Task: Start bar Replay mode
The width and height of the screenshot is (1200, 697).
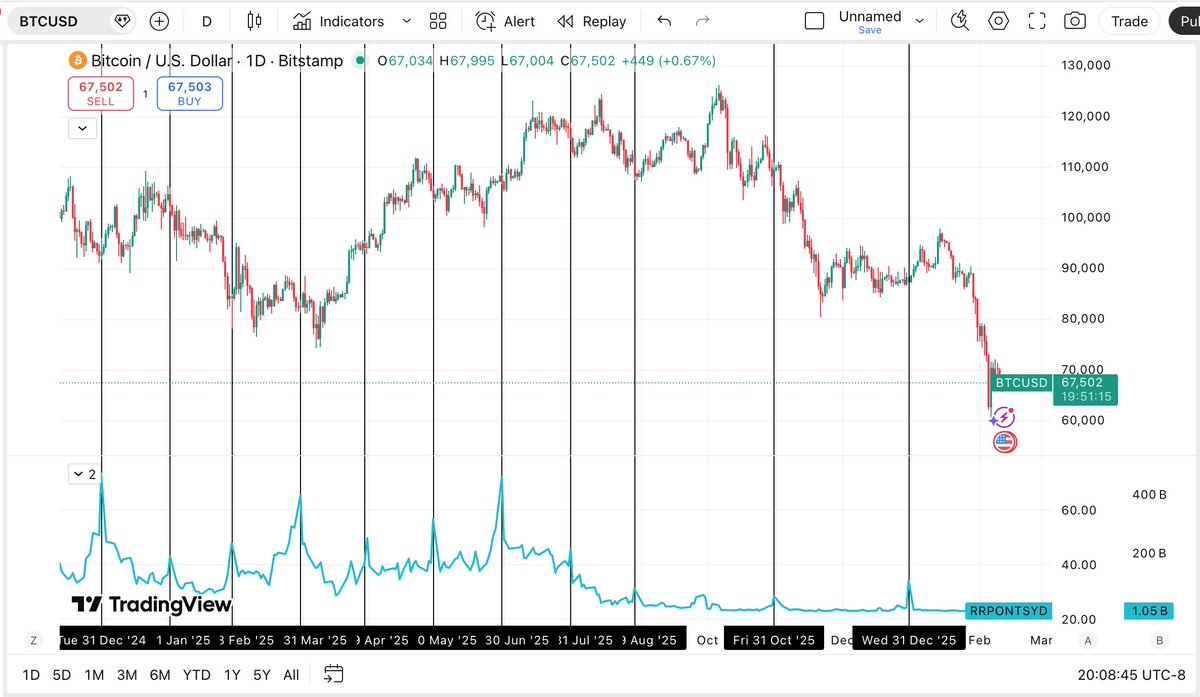Action: tap(592, 21)
